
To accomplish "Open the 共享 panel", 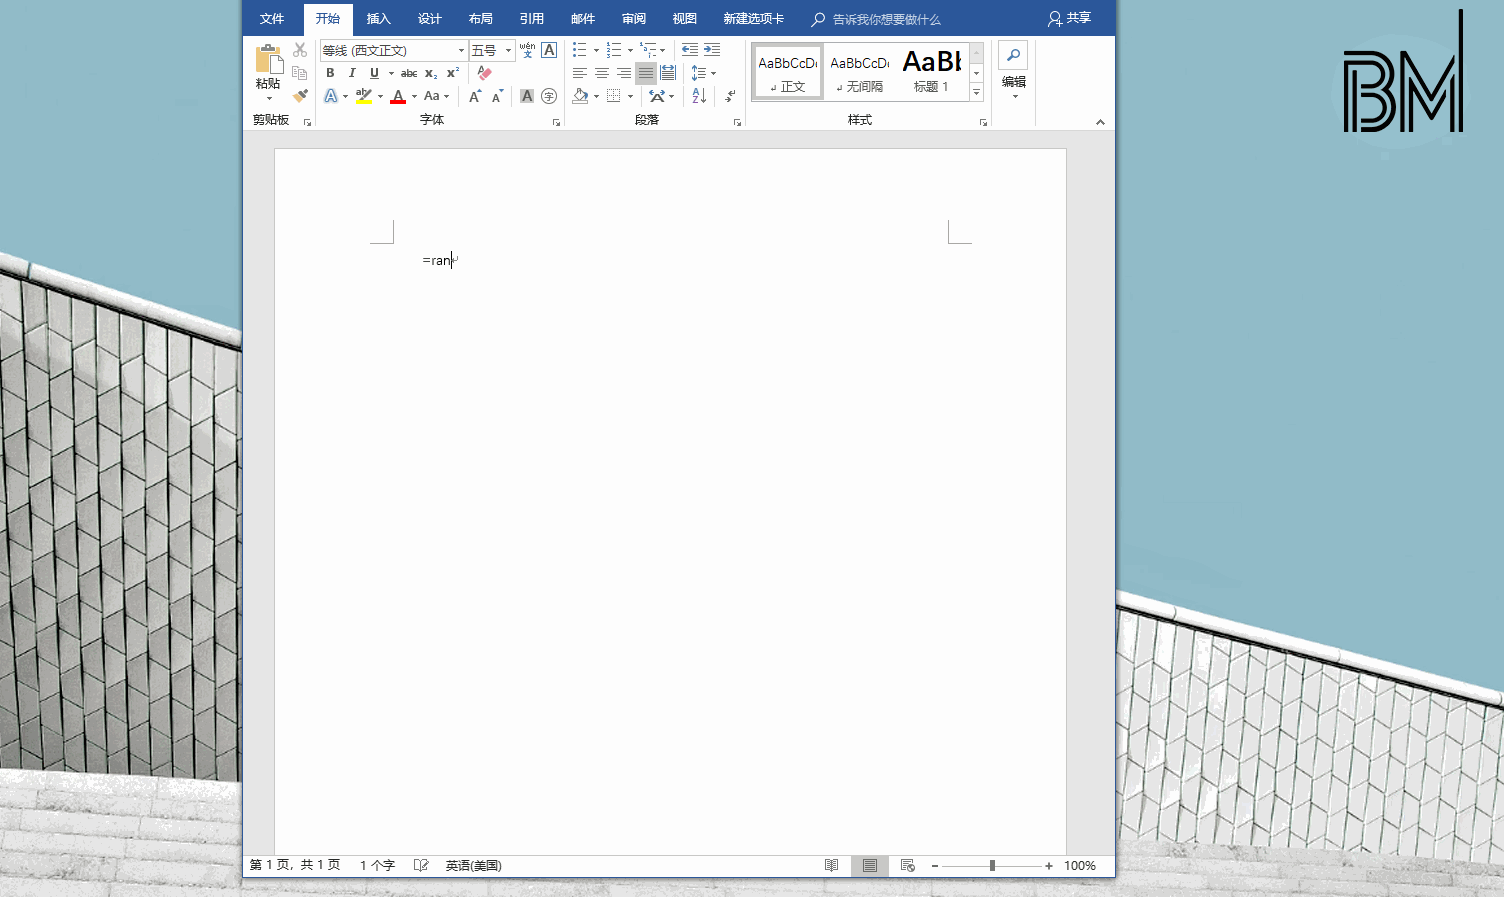I will (x=1070, y=18).
